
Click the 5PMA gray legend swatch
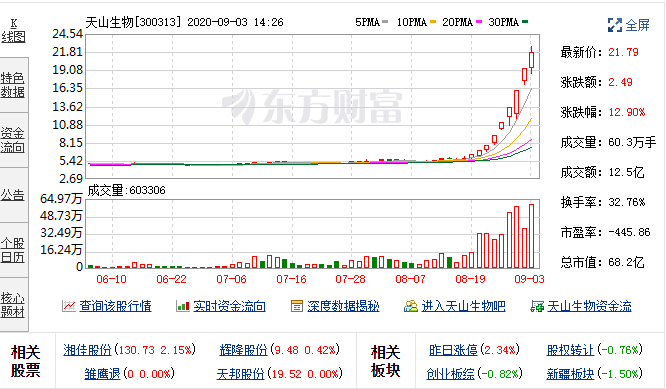pyautogui.click(x=385, y=22)
